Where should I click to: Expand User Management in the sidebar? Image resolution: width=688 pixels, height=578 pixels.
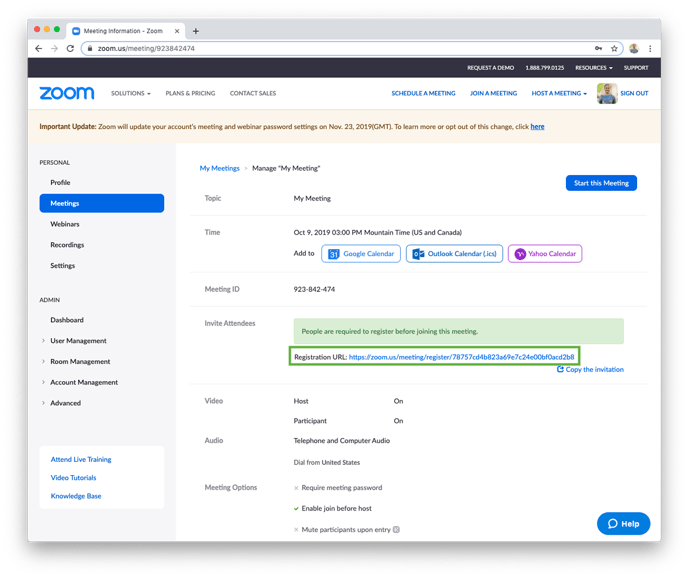tap(78, 341)
